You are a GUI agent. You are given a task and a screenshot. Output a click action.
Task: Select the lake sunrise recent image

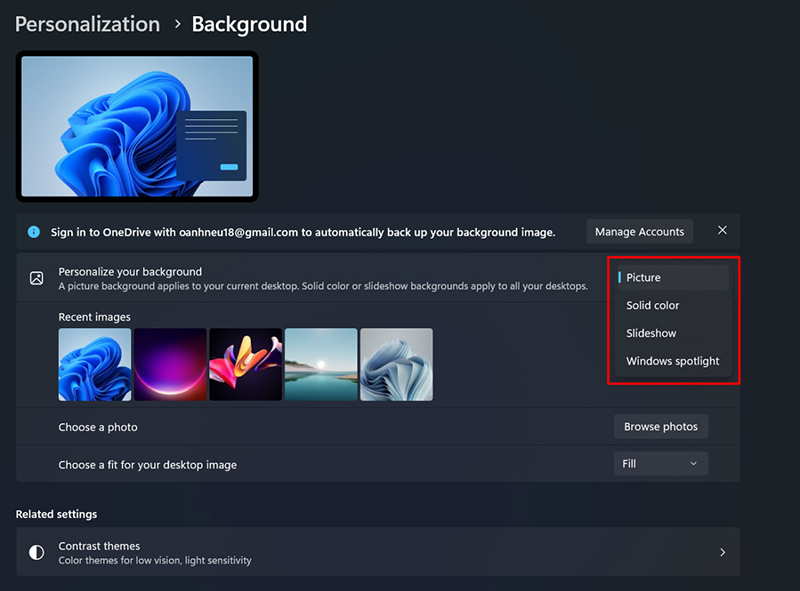pos(321,364)
